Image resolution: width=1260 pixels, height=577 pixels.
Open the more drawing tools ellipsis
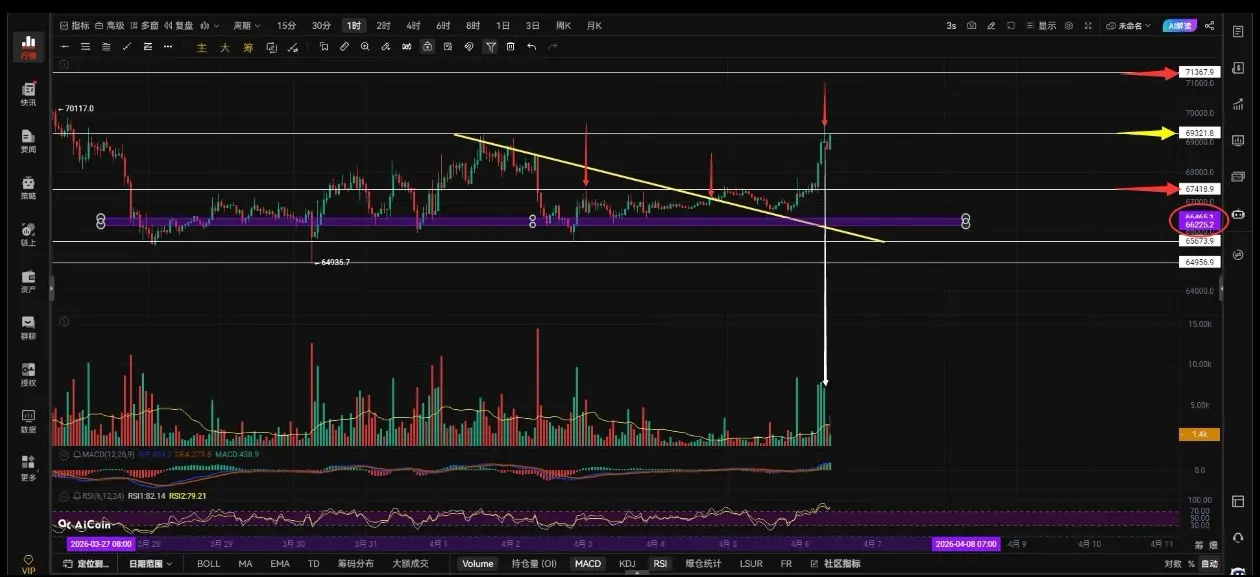pyautogui.click(x=169, y=46)
